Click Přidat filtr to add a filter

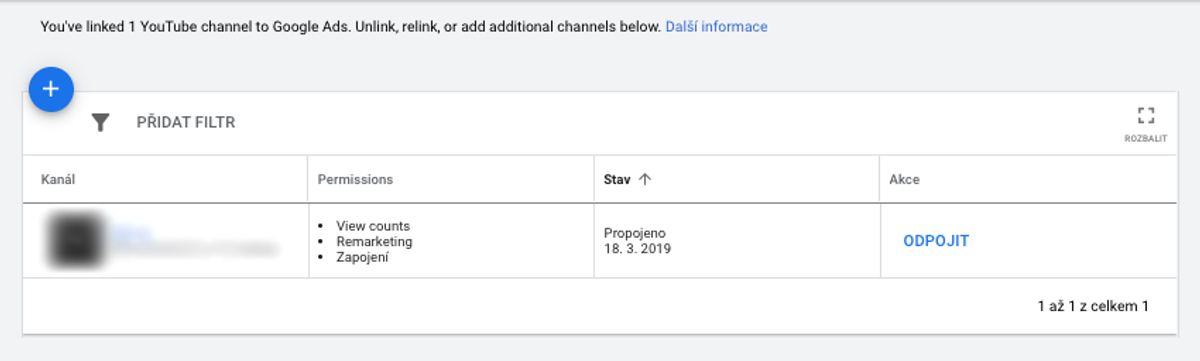click(x=186, y=123)
